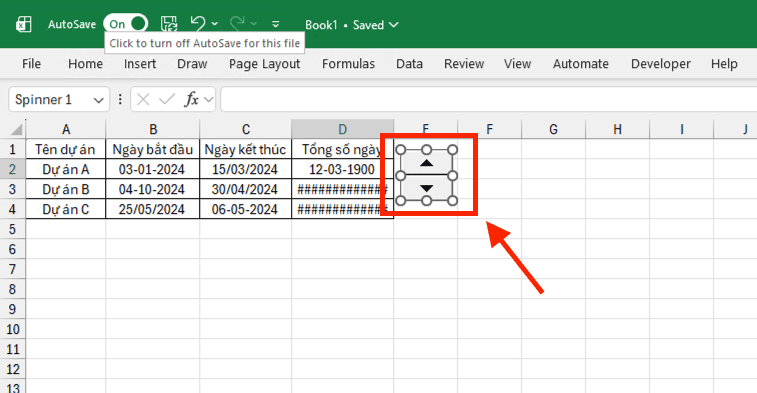This screenshot has width=757, height=393.
Task: Select column B header
Action: coord(153,129)
